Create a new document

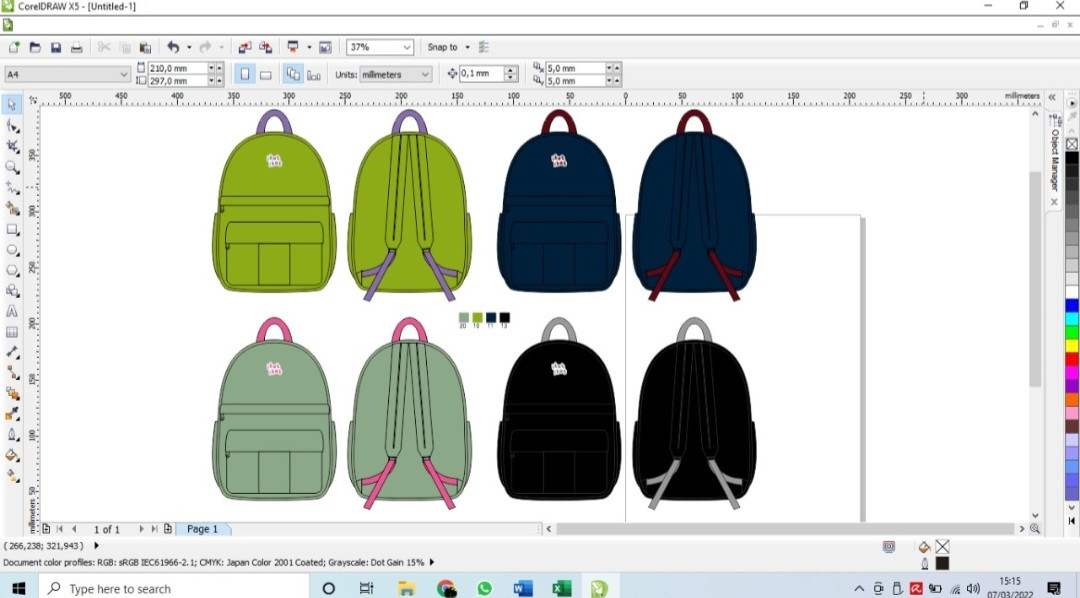click(x=14, y=47)
